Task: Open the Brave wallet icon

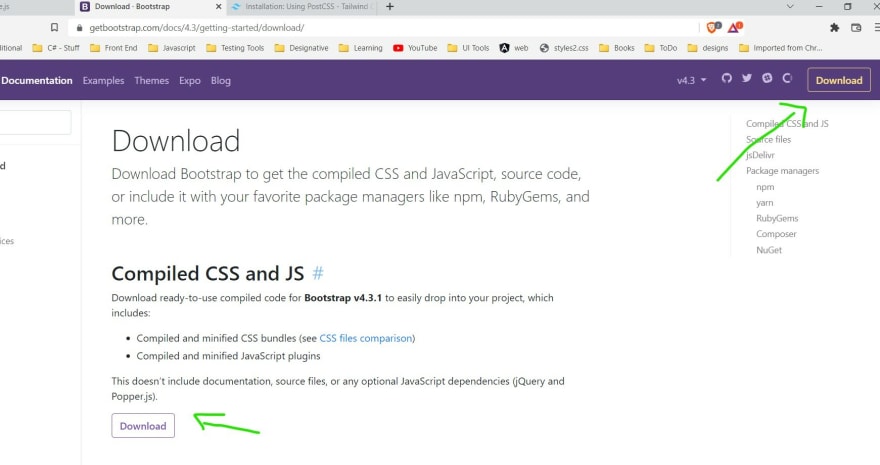Action: (856, 27)
